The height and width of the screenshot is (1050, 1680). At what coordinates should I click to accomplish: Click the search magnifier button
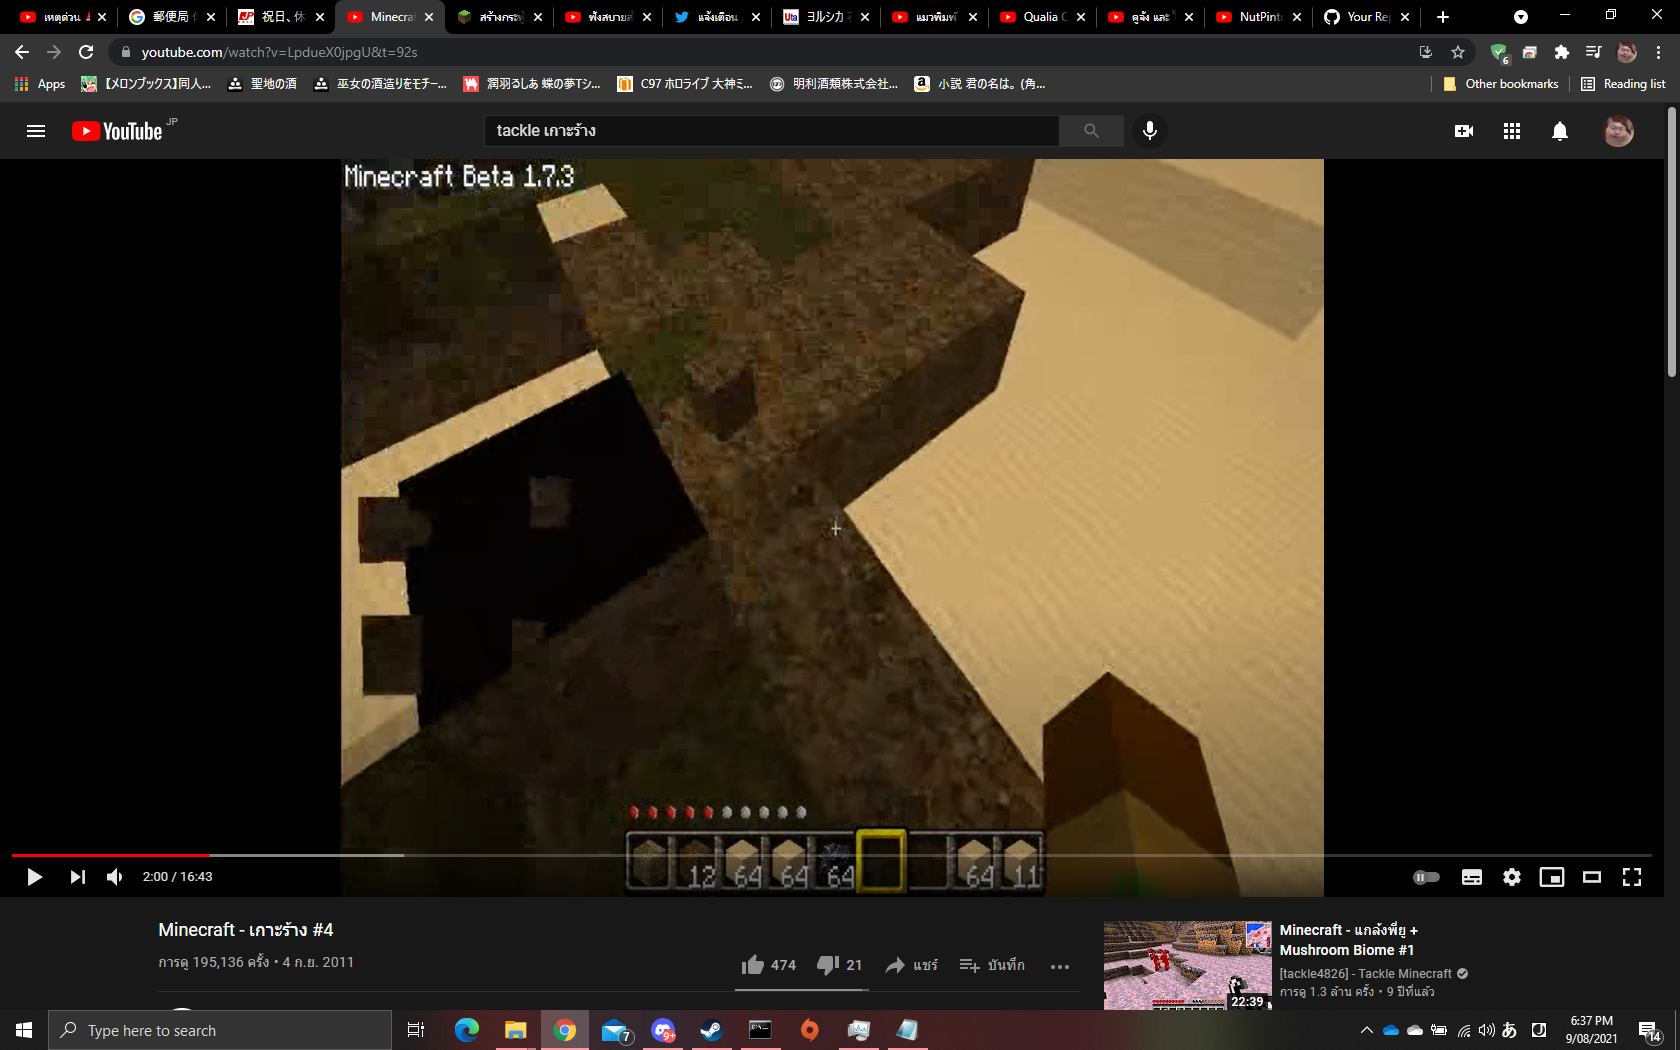[x=1091, y=131]
